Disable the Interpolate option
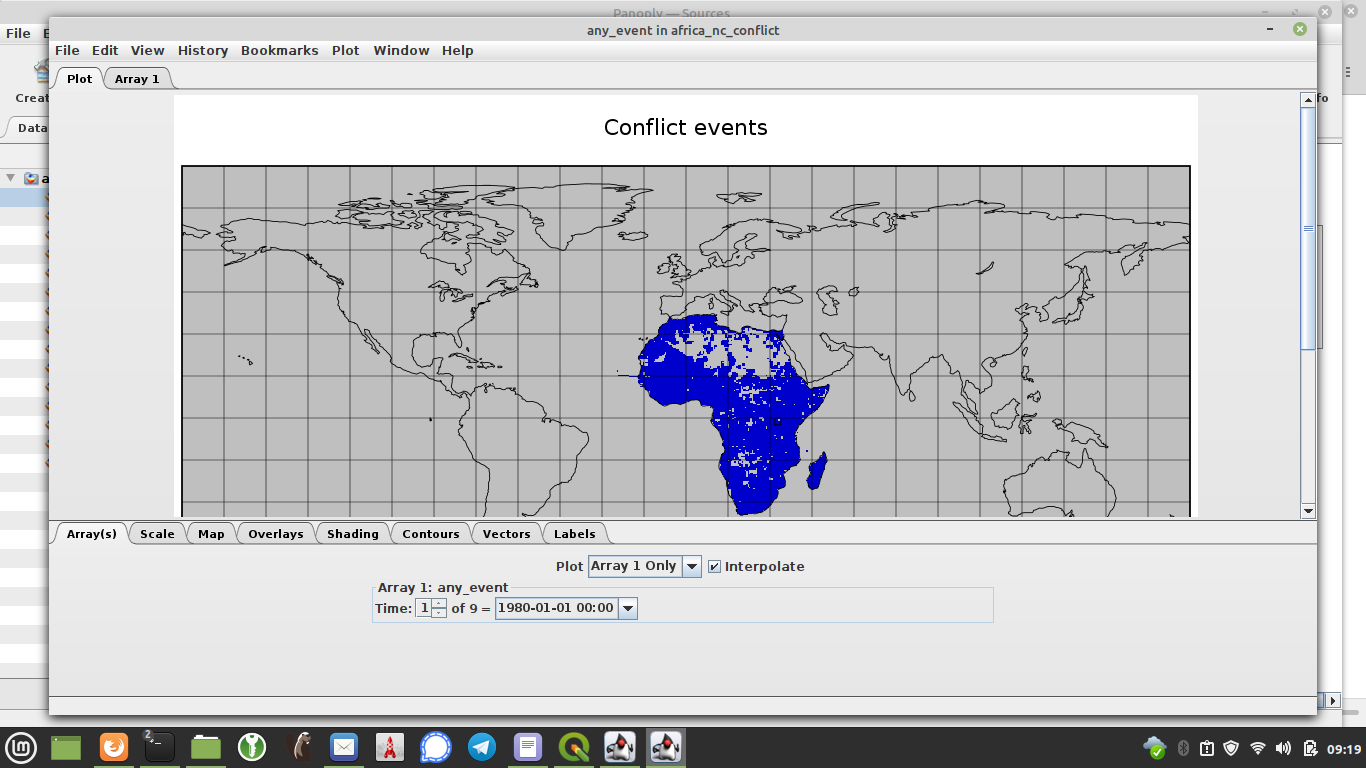Screen dimensions: 1366x768 713,566
